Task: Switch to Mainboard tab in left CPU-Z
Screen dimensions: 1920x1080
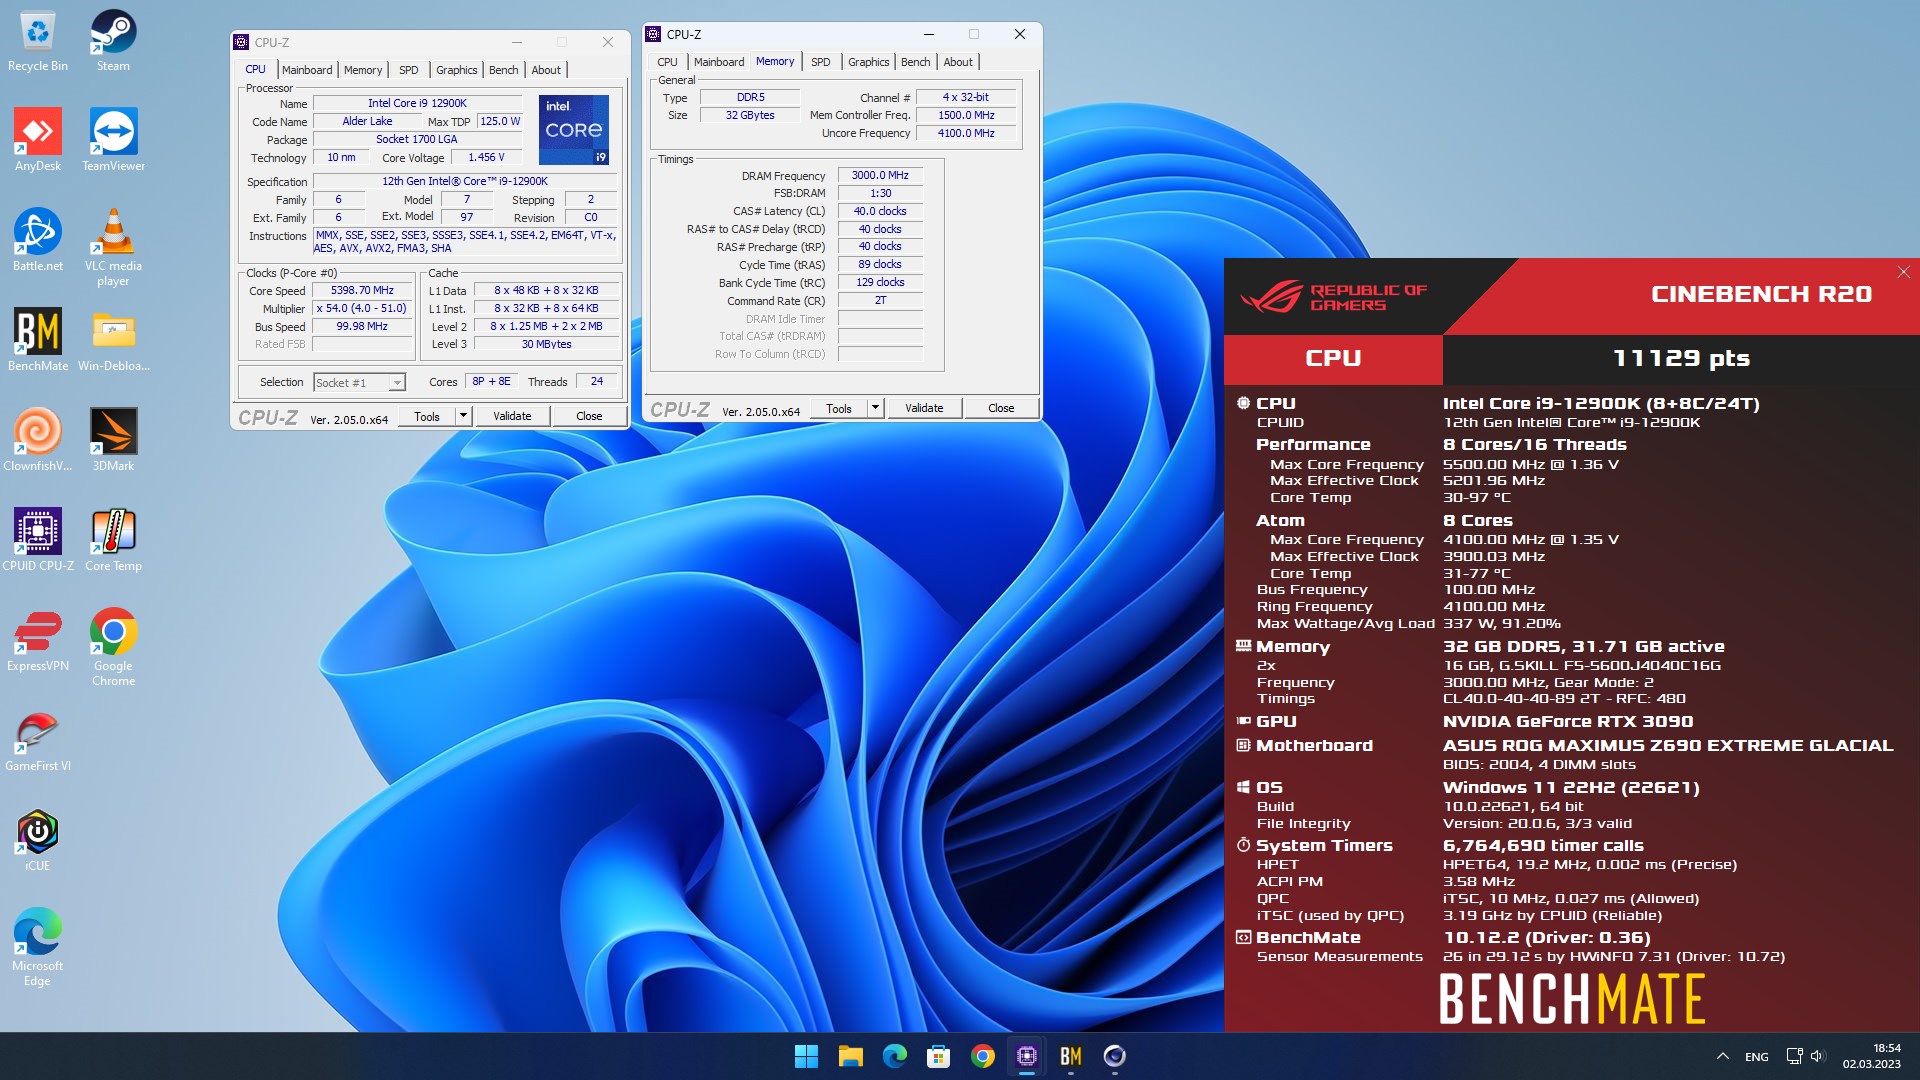Action: (x=306, y=70)
